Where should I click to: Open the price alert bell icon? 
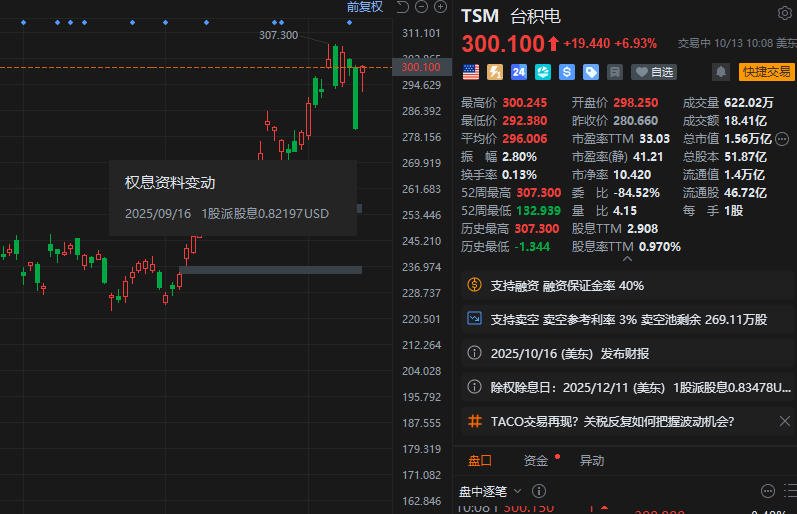coord(720,72)
